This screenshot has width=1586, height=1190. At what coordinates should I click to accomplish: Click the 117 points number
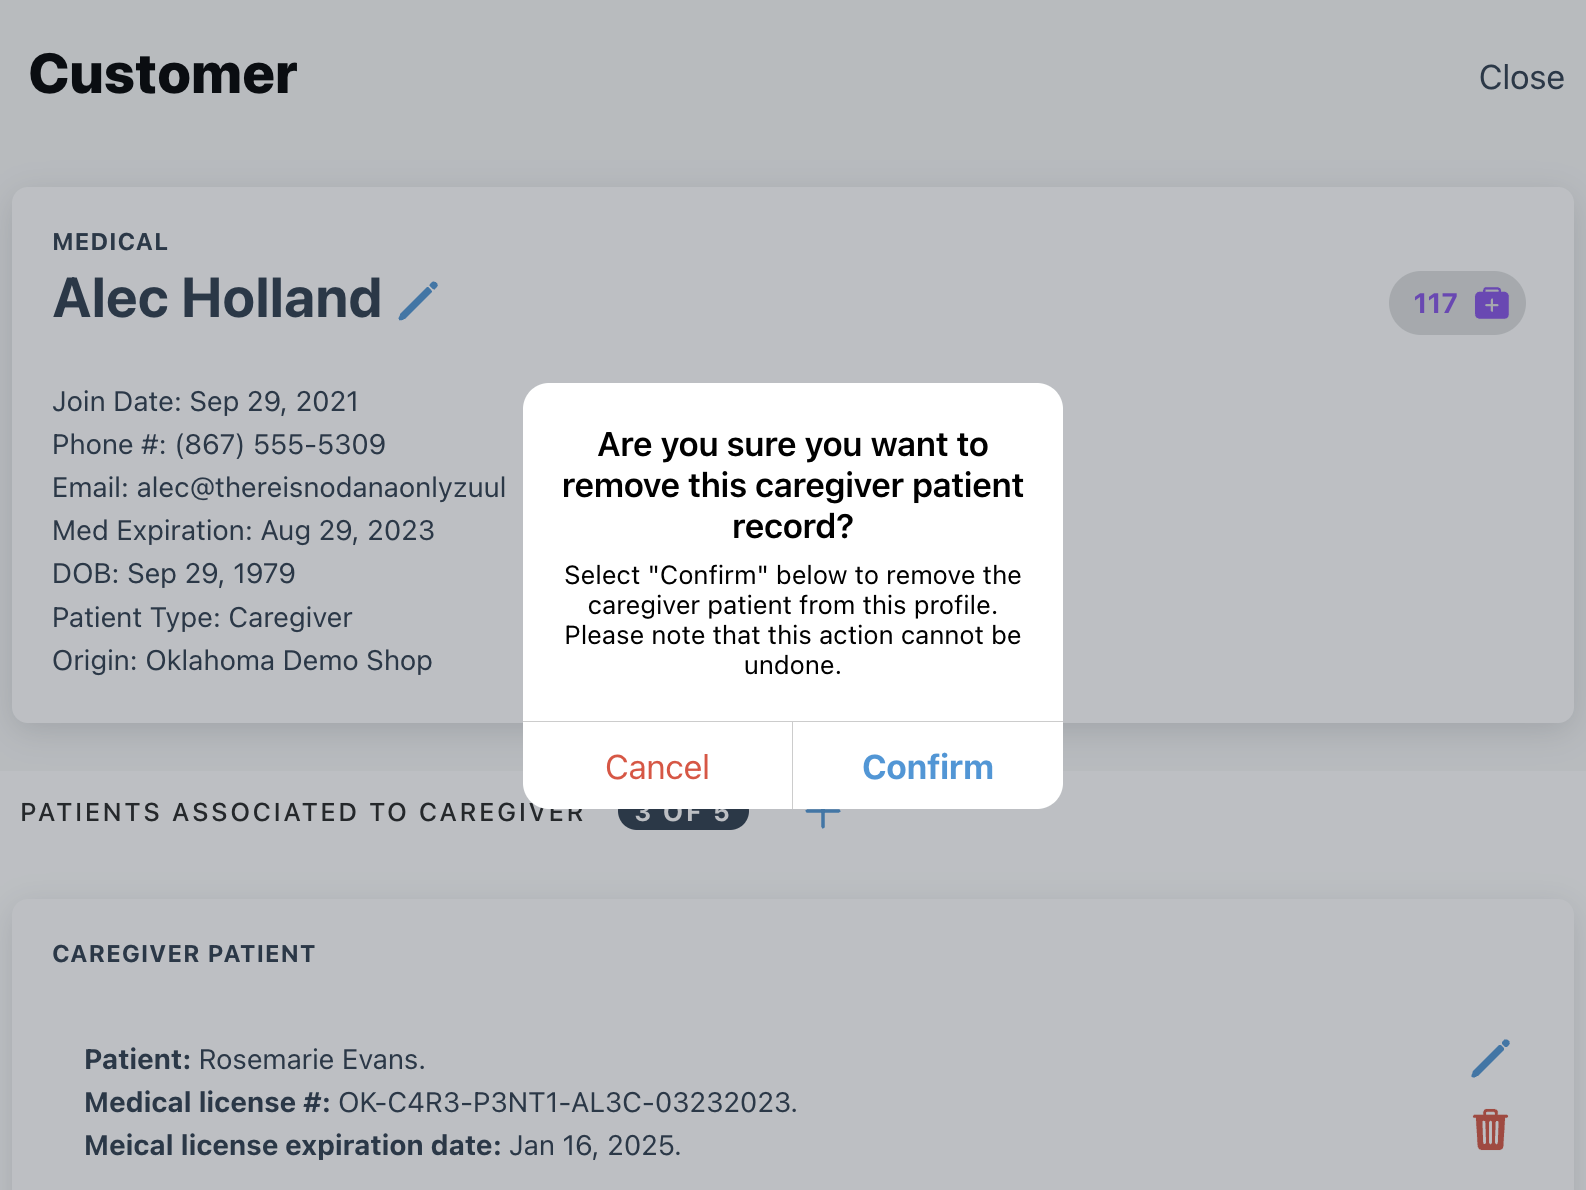coord(1435,303)
